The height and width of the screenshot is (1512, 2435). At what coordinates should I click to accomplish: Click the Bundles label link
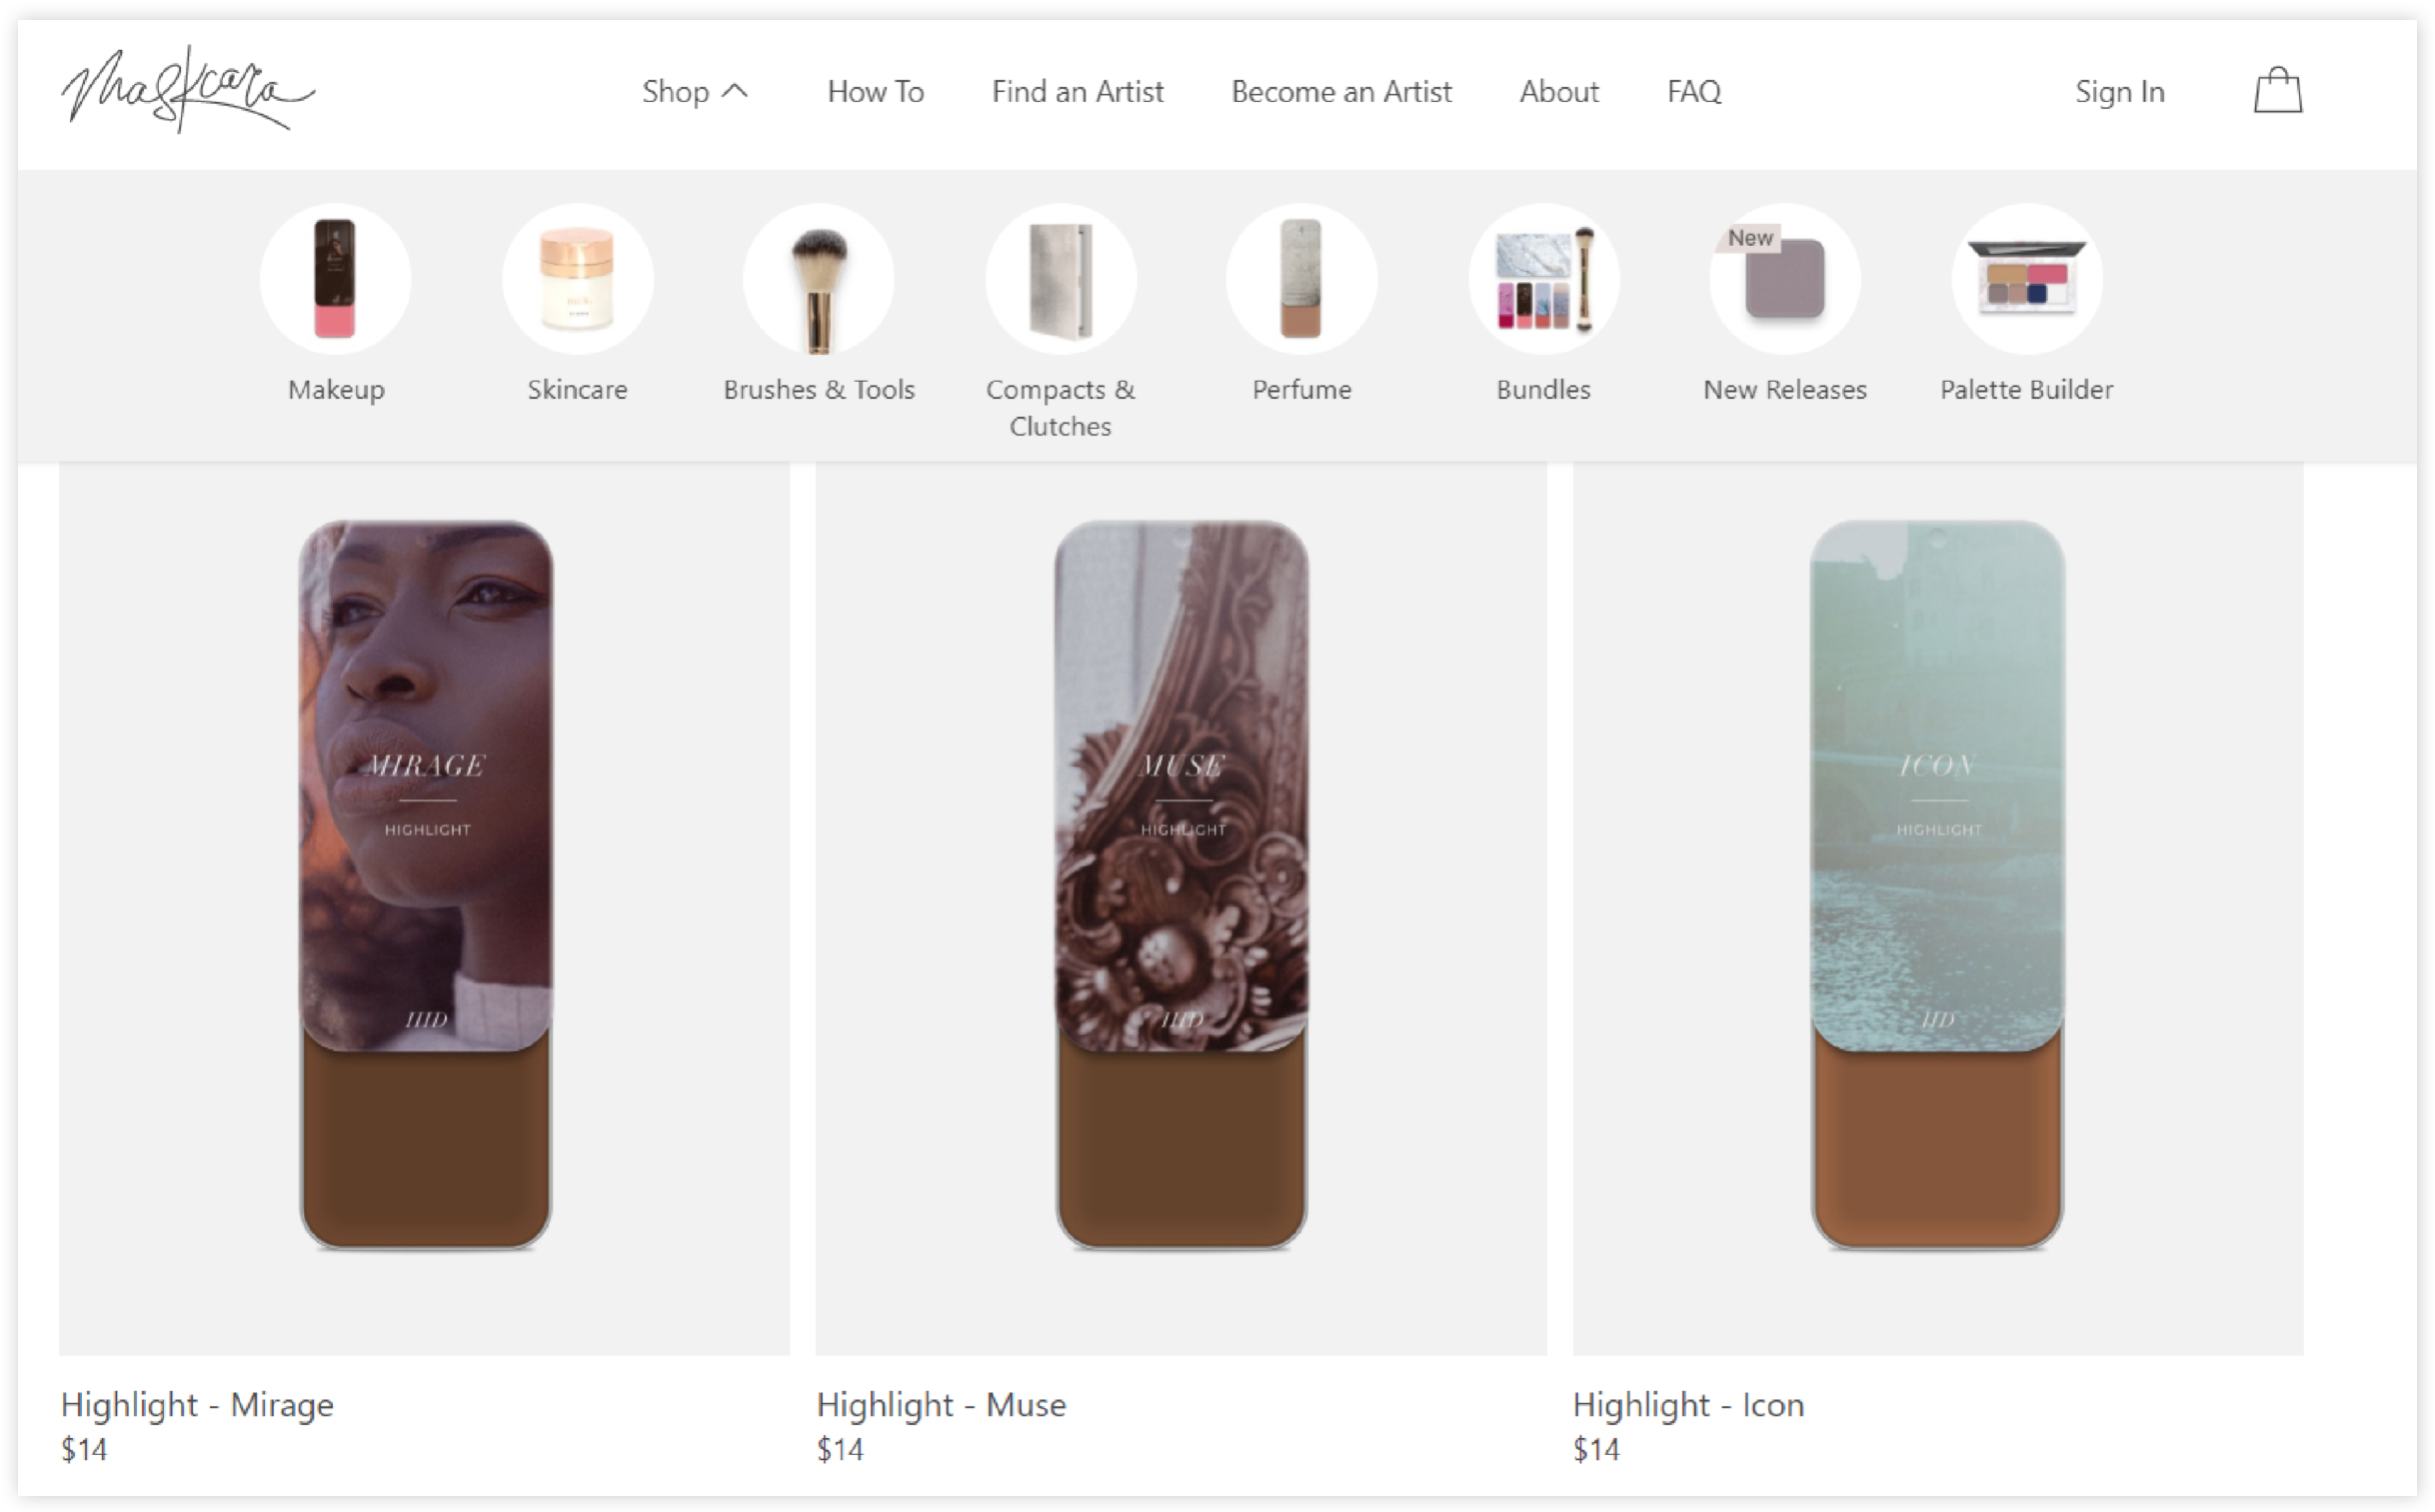coord(1543,389)
